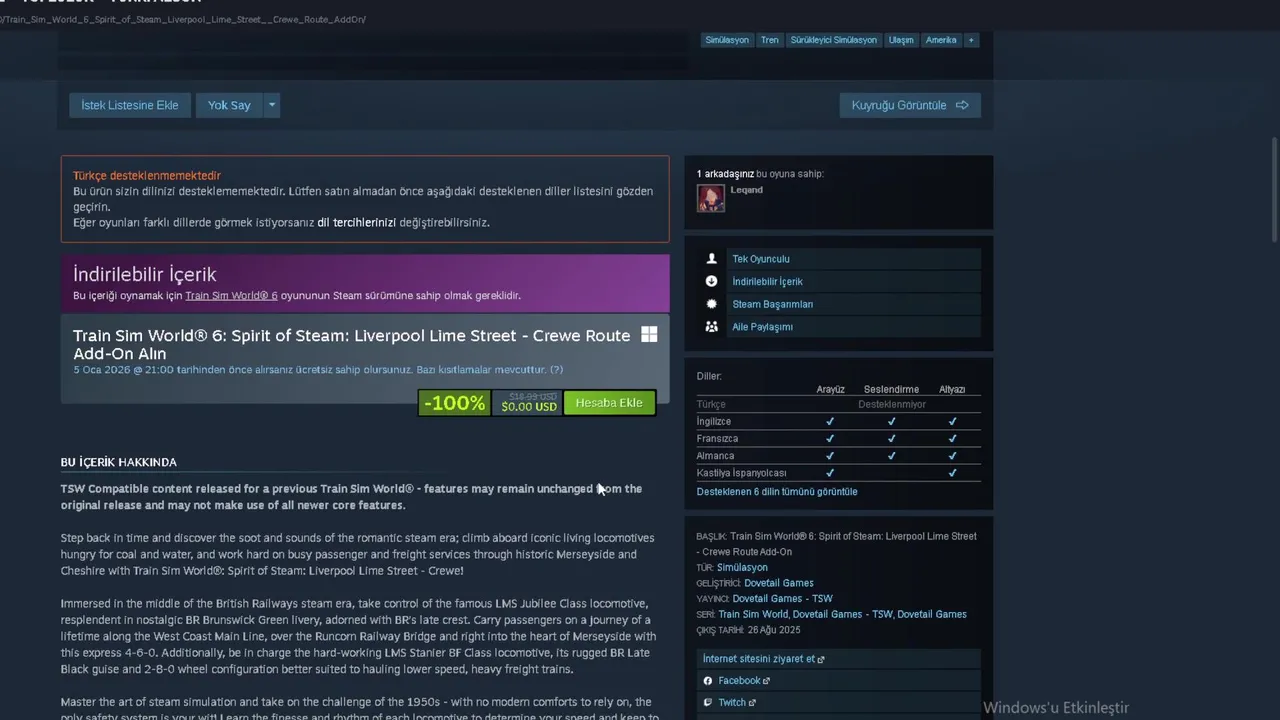Open Dovetail Games - TSW publisher link
1280x720 pixels.
pos(782,599)
